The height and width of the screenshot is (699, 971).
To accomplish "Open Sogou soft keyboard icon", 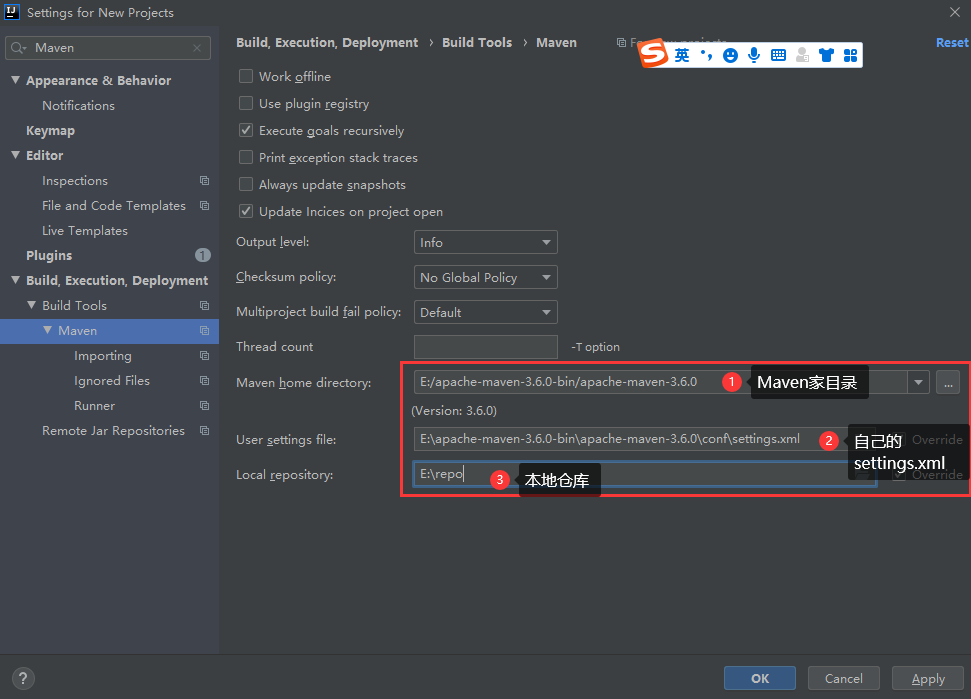I will 778,55.
